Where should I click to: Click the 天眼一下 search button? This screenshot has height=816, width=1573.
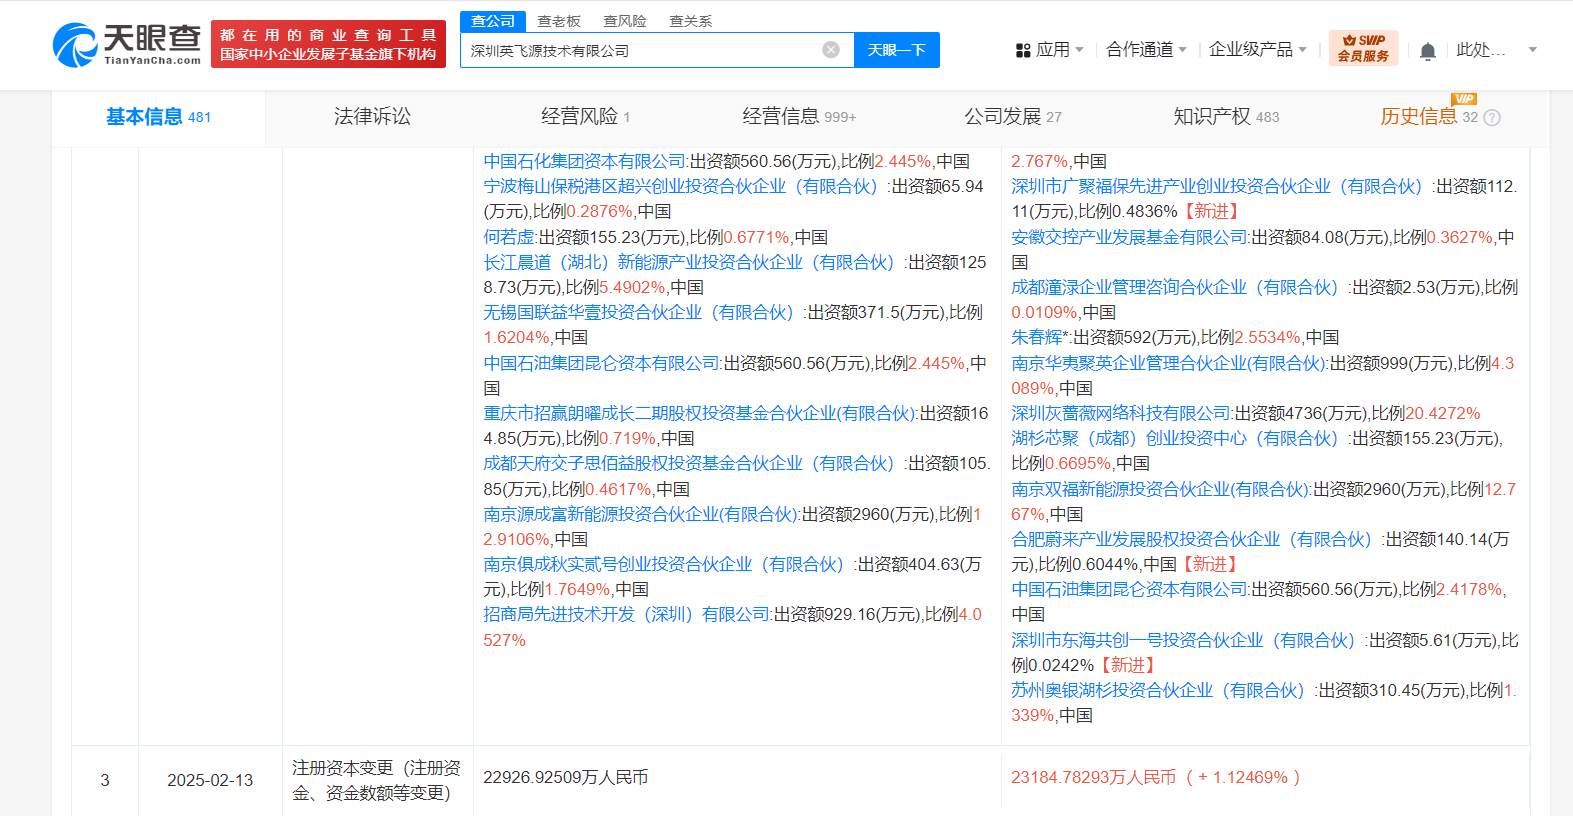point(897,50)
